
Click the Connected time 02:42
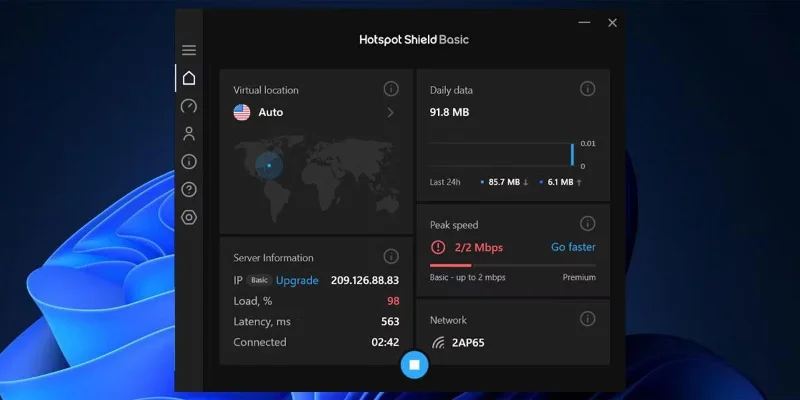click(x=385, y=342)
